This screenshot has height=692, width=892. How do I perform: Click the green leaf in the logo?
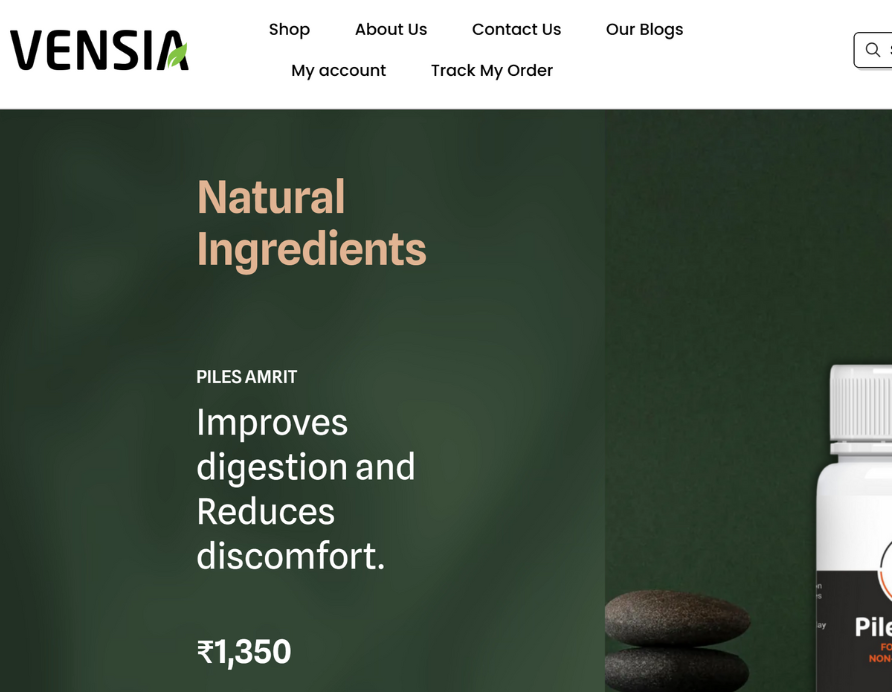pos(177,55)
